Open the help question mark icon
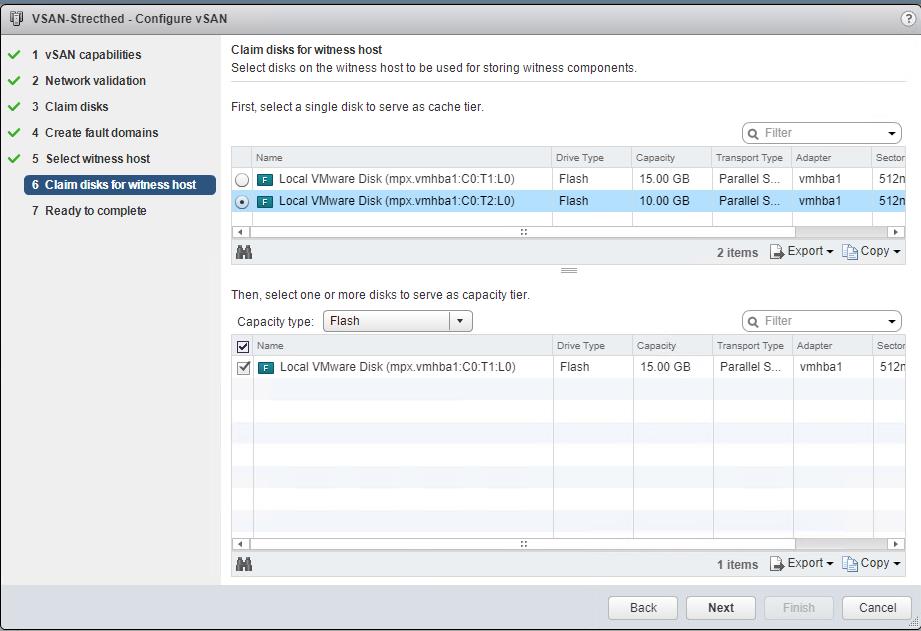 point(908,18)
